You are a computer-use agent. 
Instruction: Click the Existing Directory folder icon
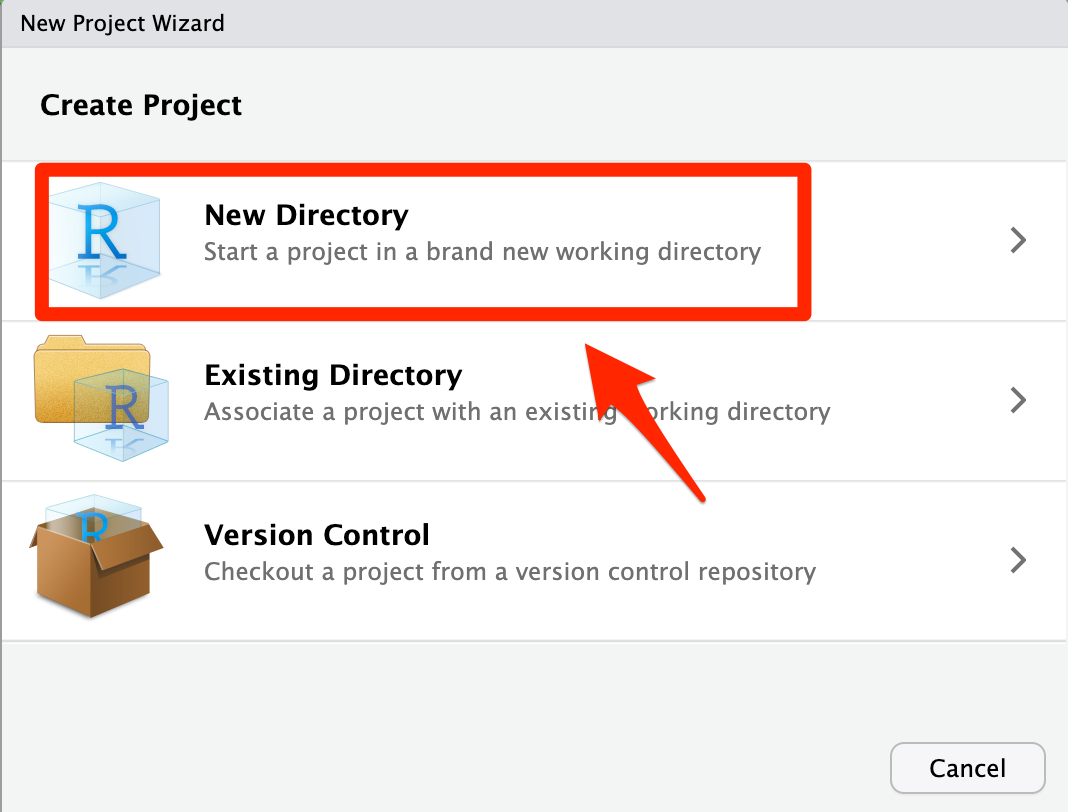coord(101,399)
